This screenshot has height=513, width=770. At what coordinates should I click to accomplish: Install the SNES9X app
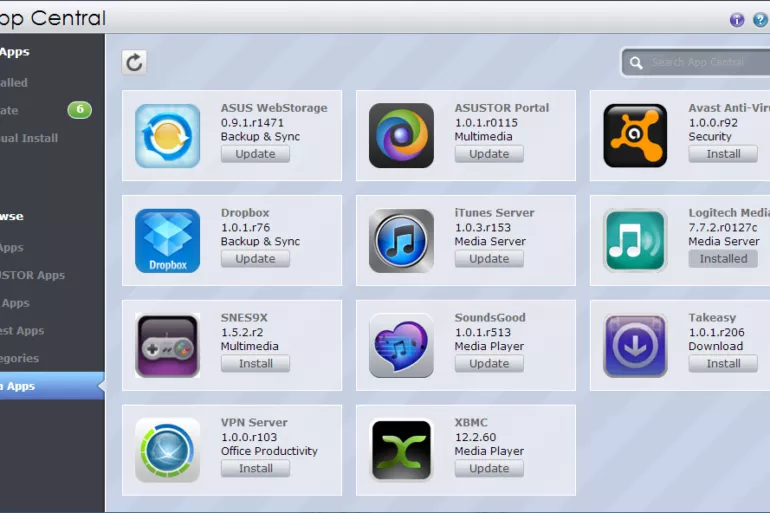coord(255,364)
